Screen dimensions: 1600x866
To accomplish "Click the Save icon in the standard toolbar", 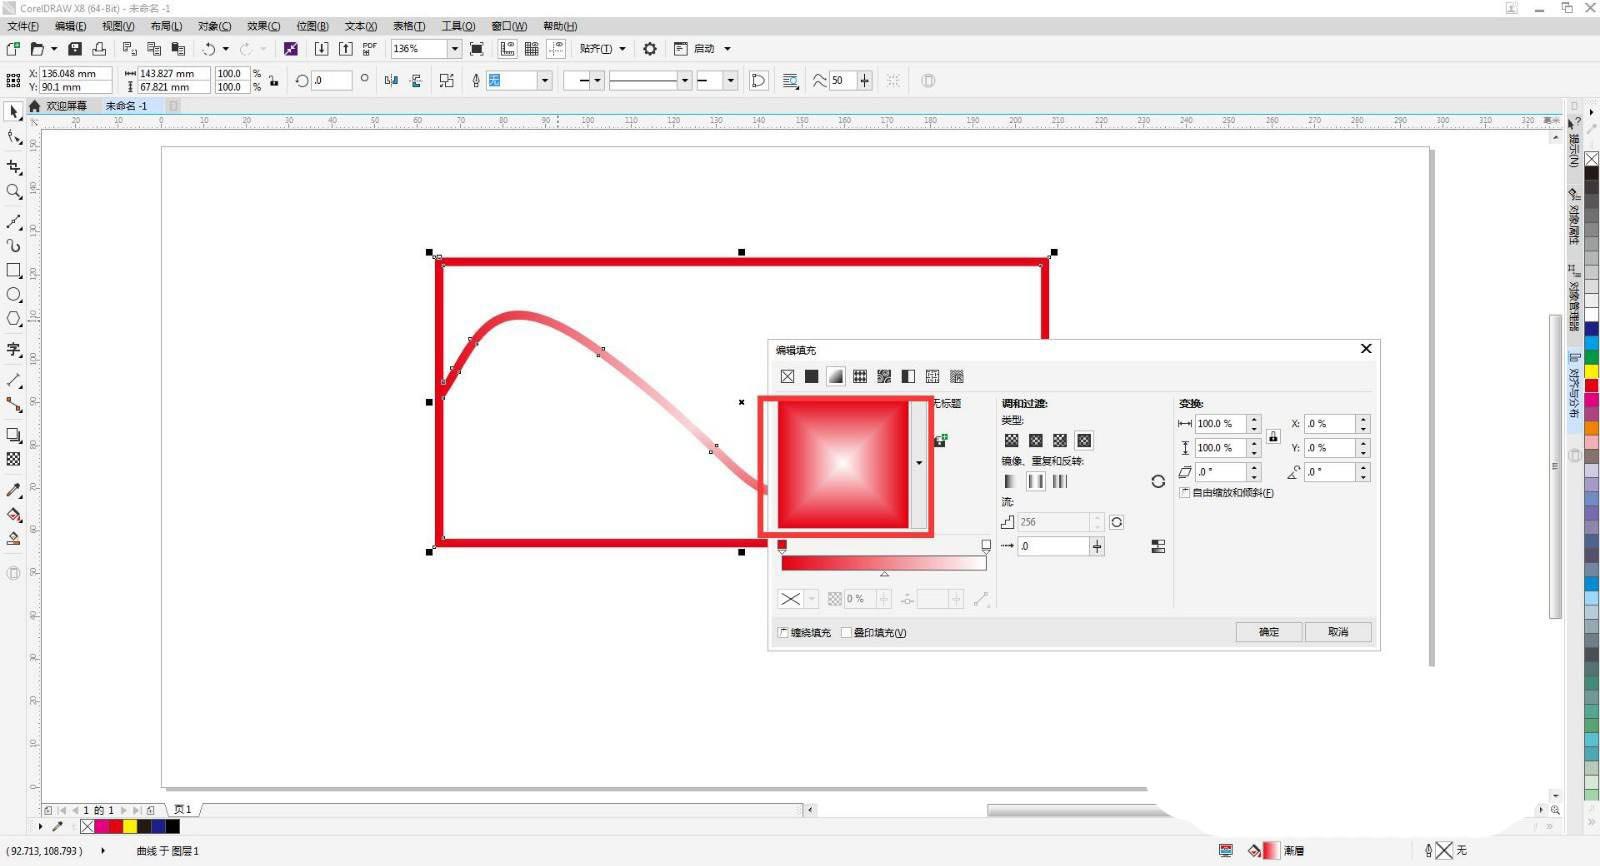I will click(75, 49).
